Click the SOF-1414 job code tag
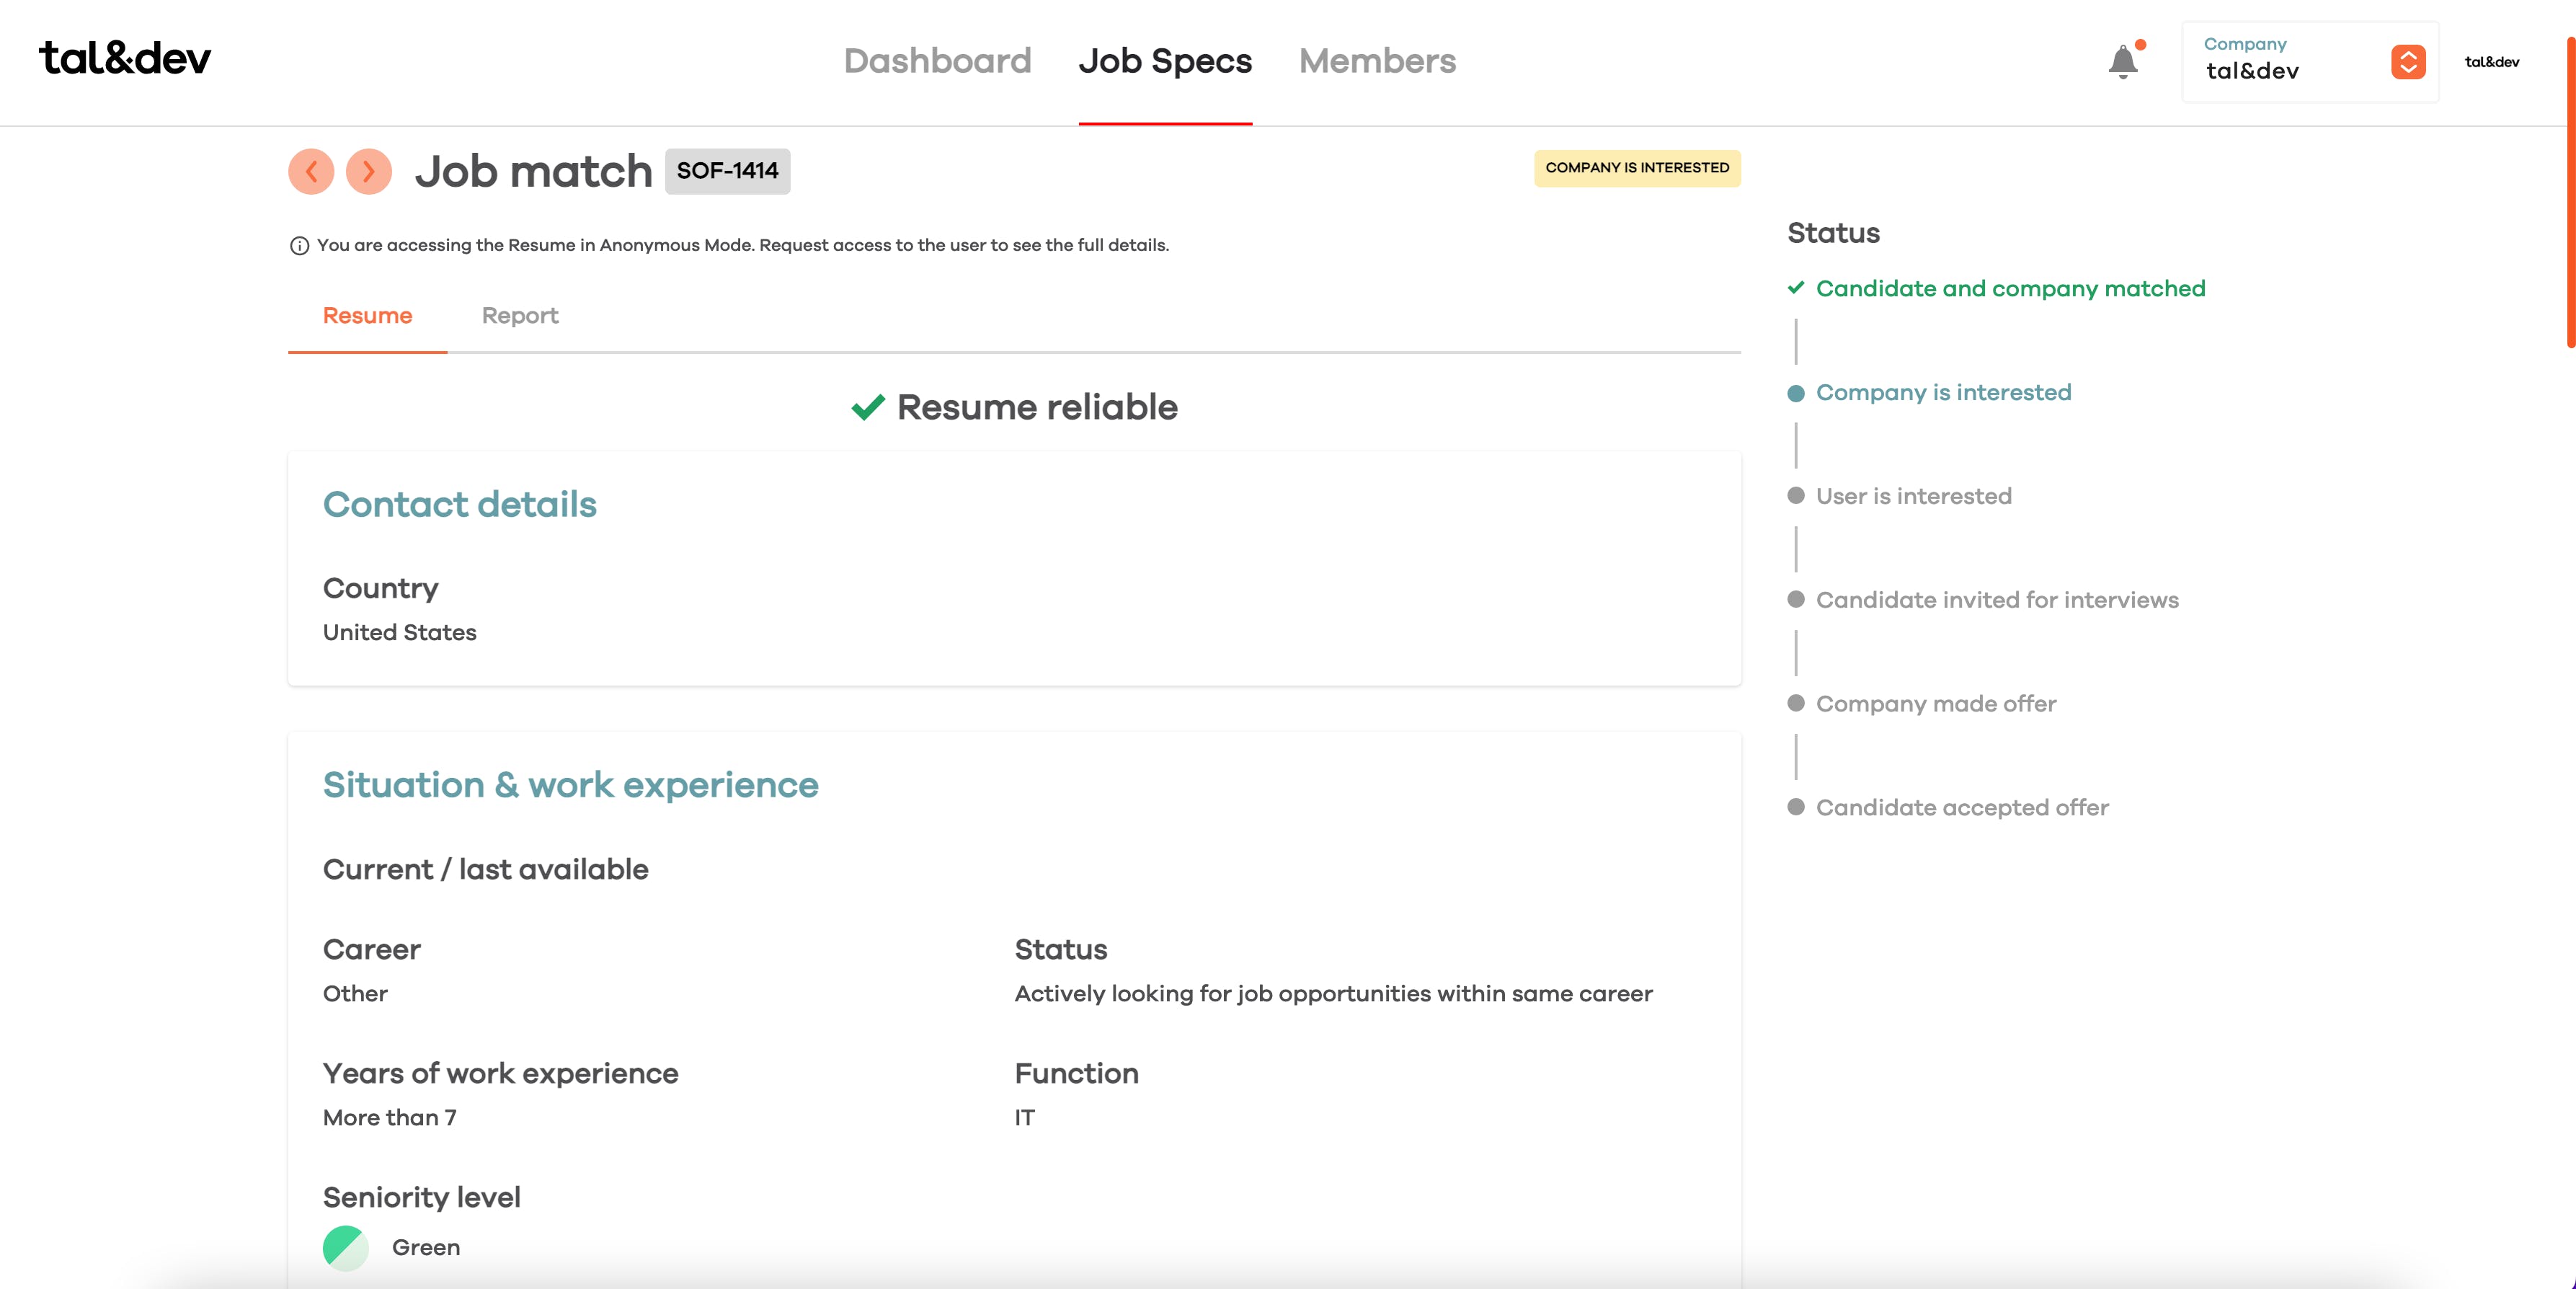Image resolution: width=2576 pixels, height=1289 pixels. [727, 171]
